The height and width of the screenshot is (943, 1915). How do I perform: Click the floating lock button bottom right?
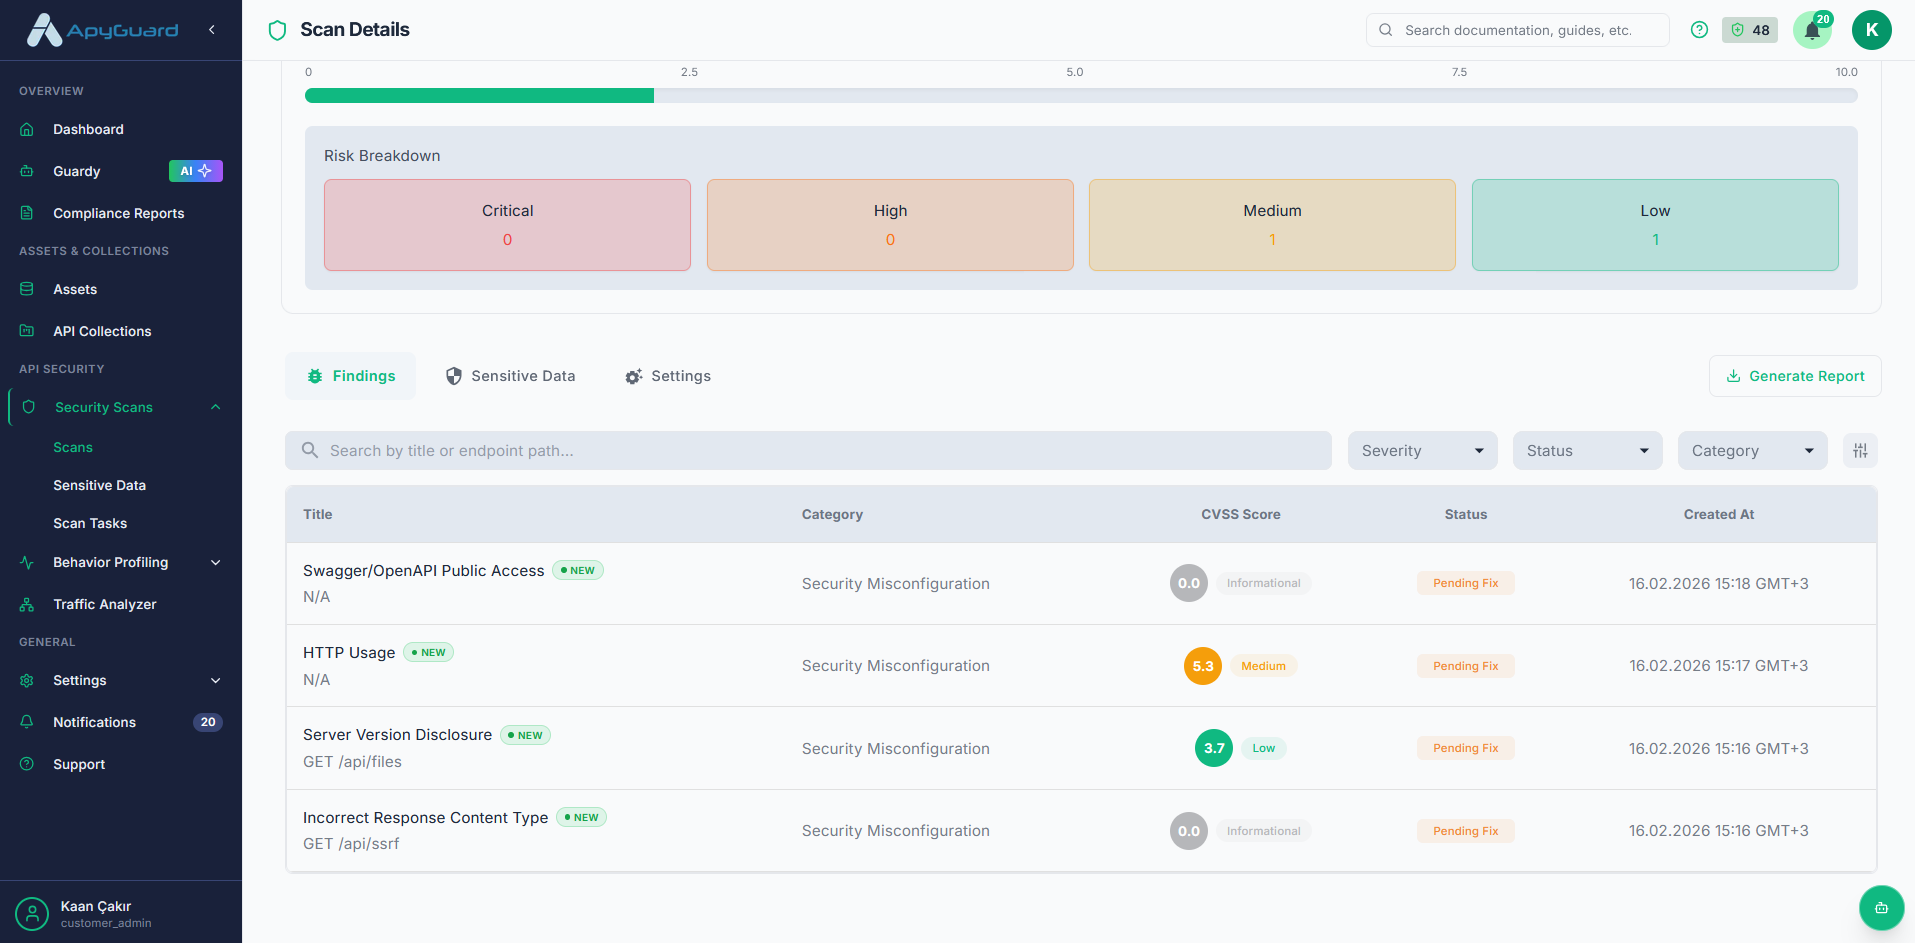(1881, 908)
